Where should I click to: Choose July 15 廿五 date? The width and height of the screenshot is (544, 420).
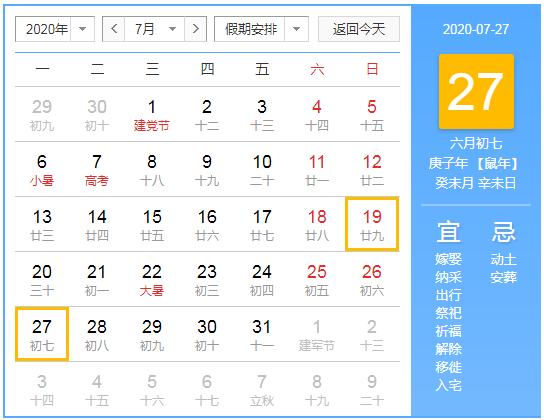pyautogui.click(x=152, y=225)
